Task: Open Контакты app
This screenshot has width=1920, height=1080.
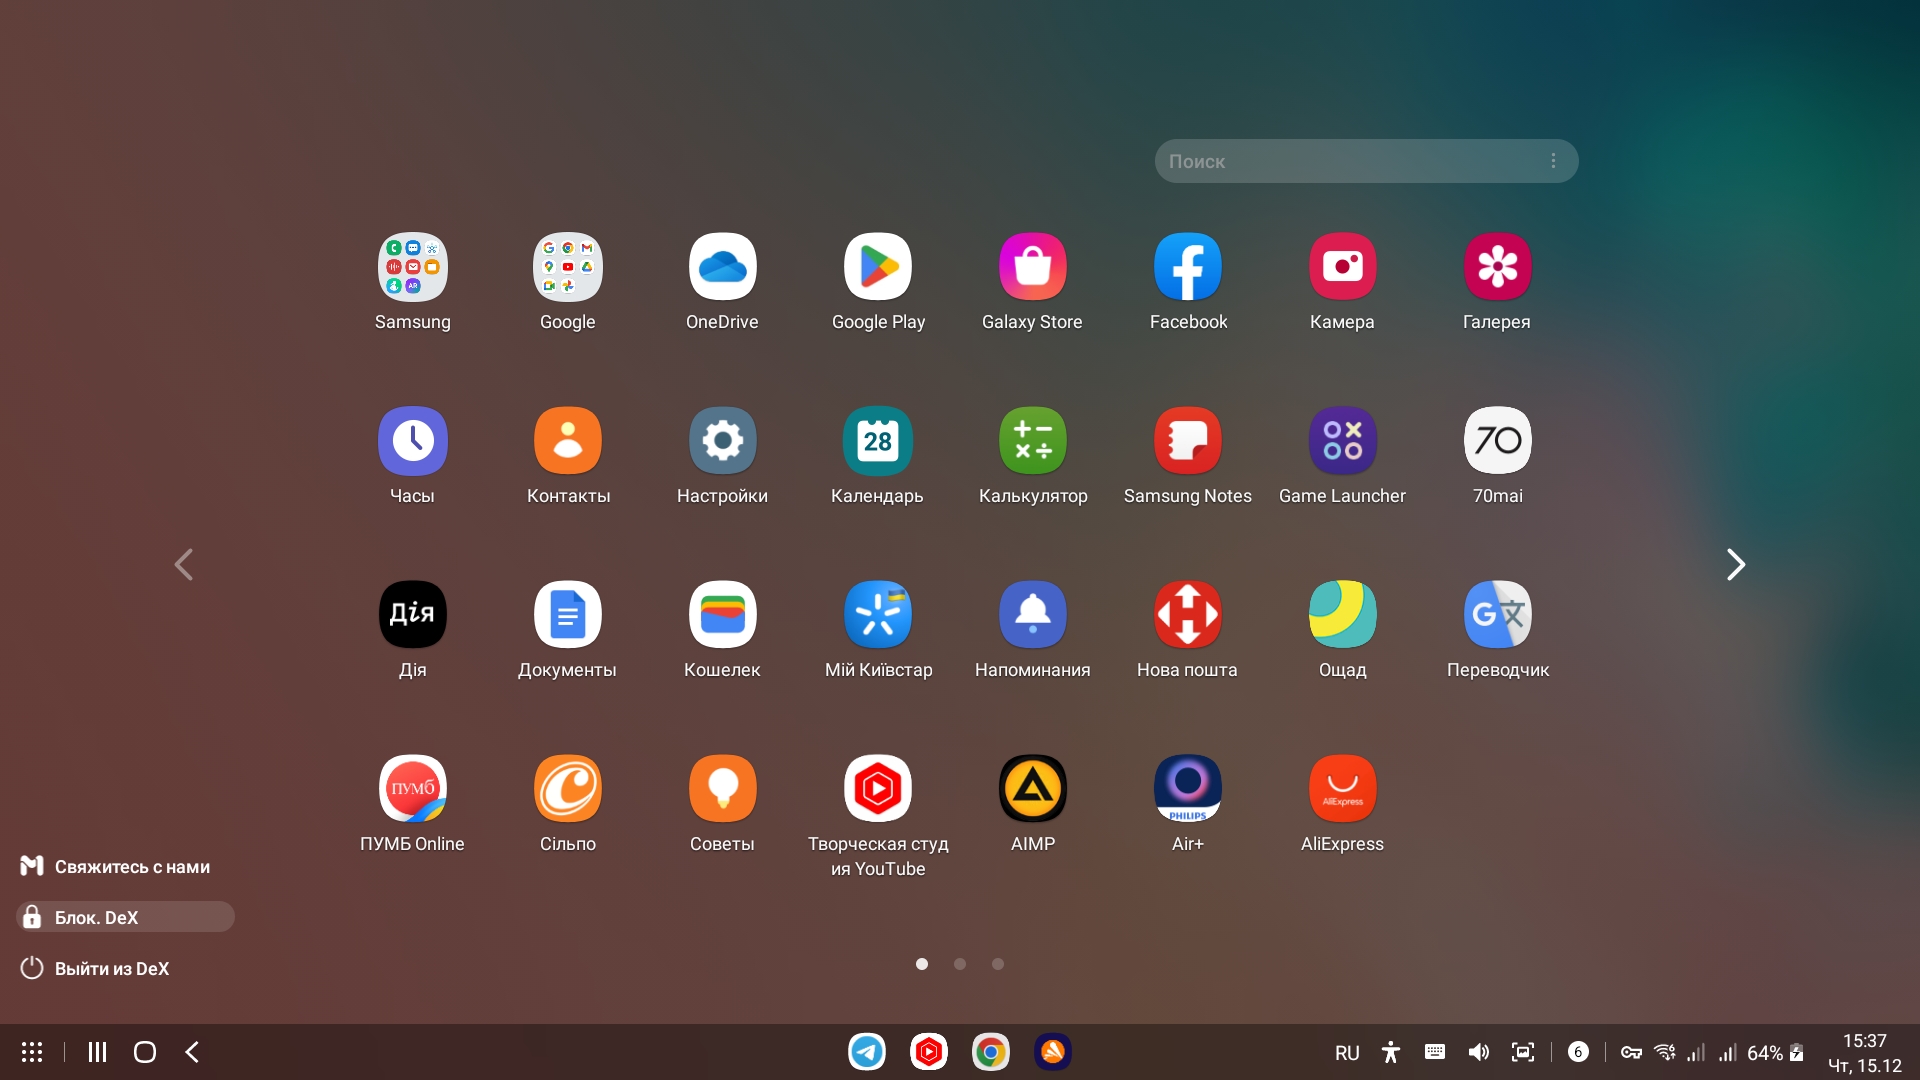Action: pos(567,441)
